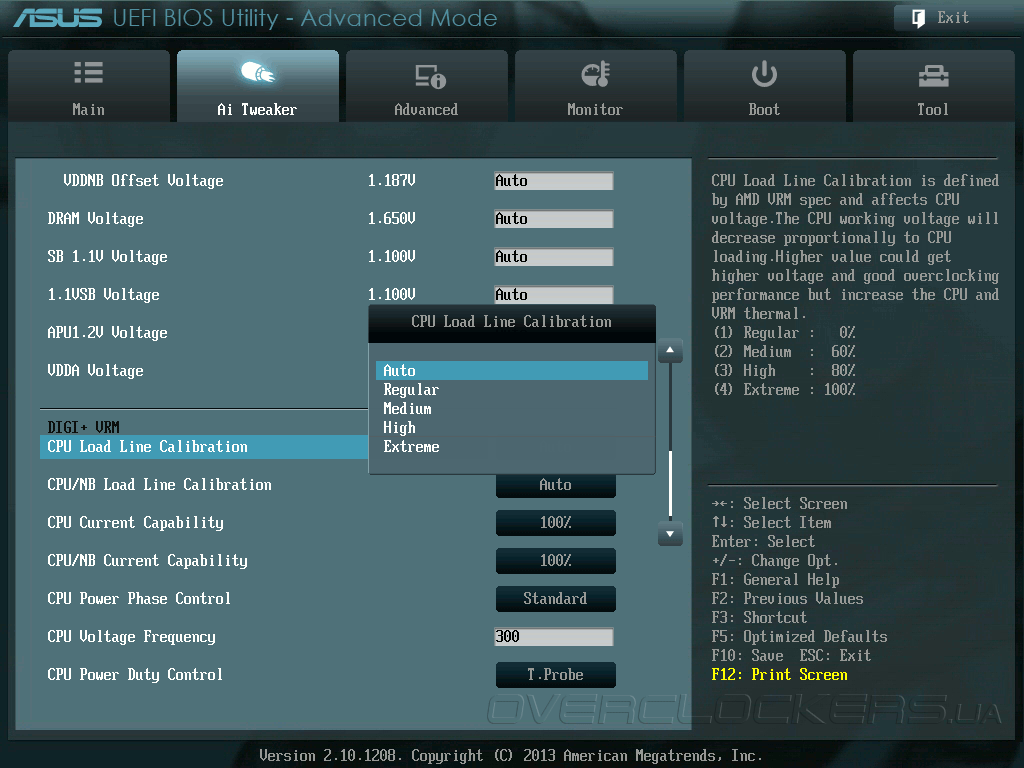
Task: Click the Boot power icon
Action: click(764, 74)
